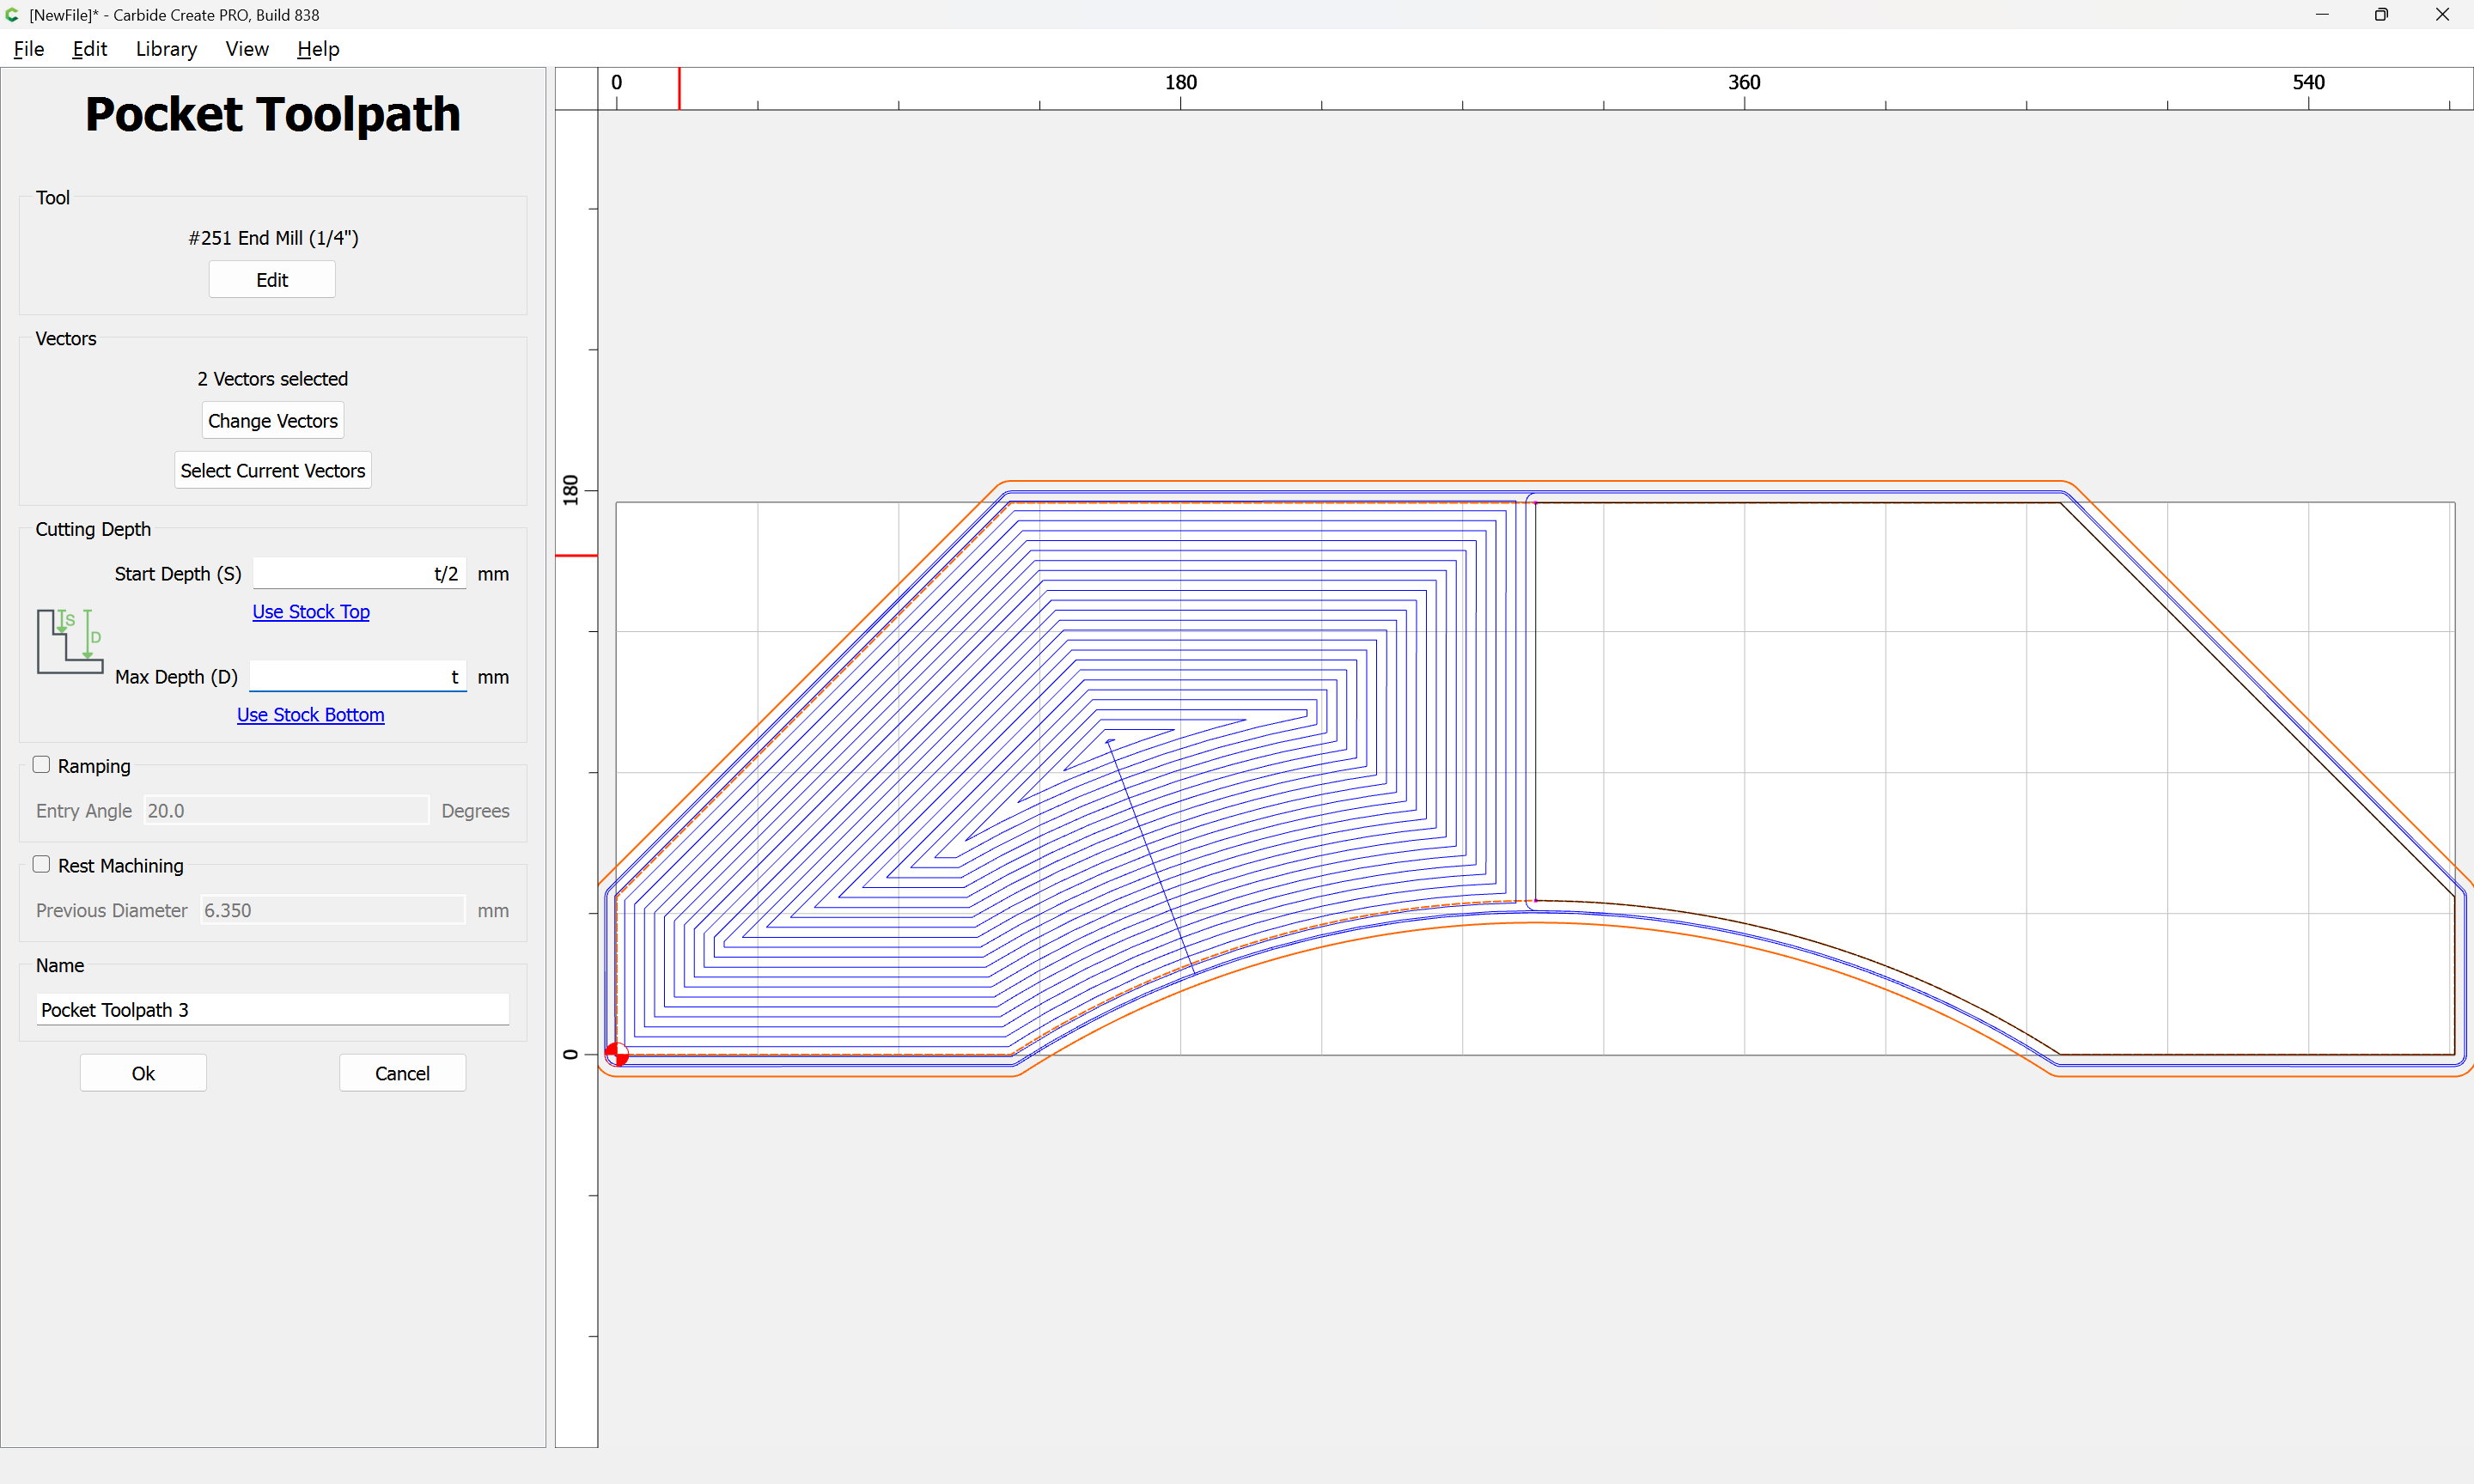Screen dimensions: 2474x1484
Task: Enable the Rest Machining checkbox
Action: [41, 865]
